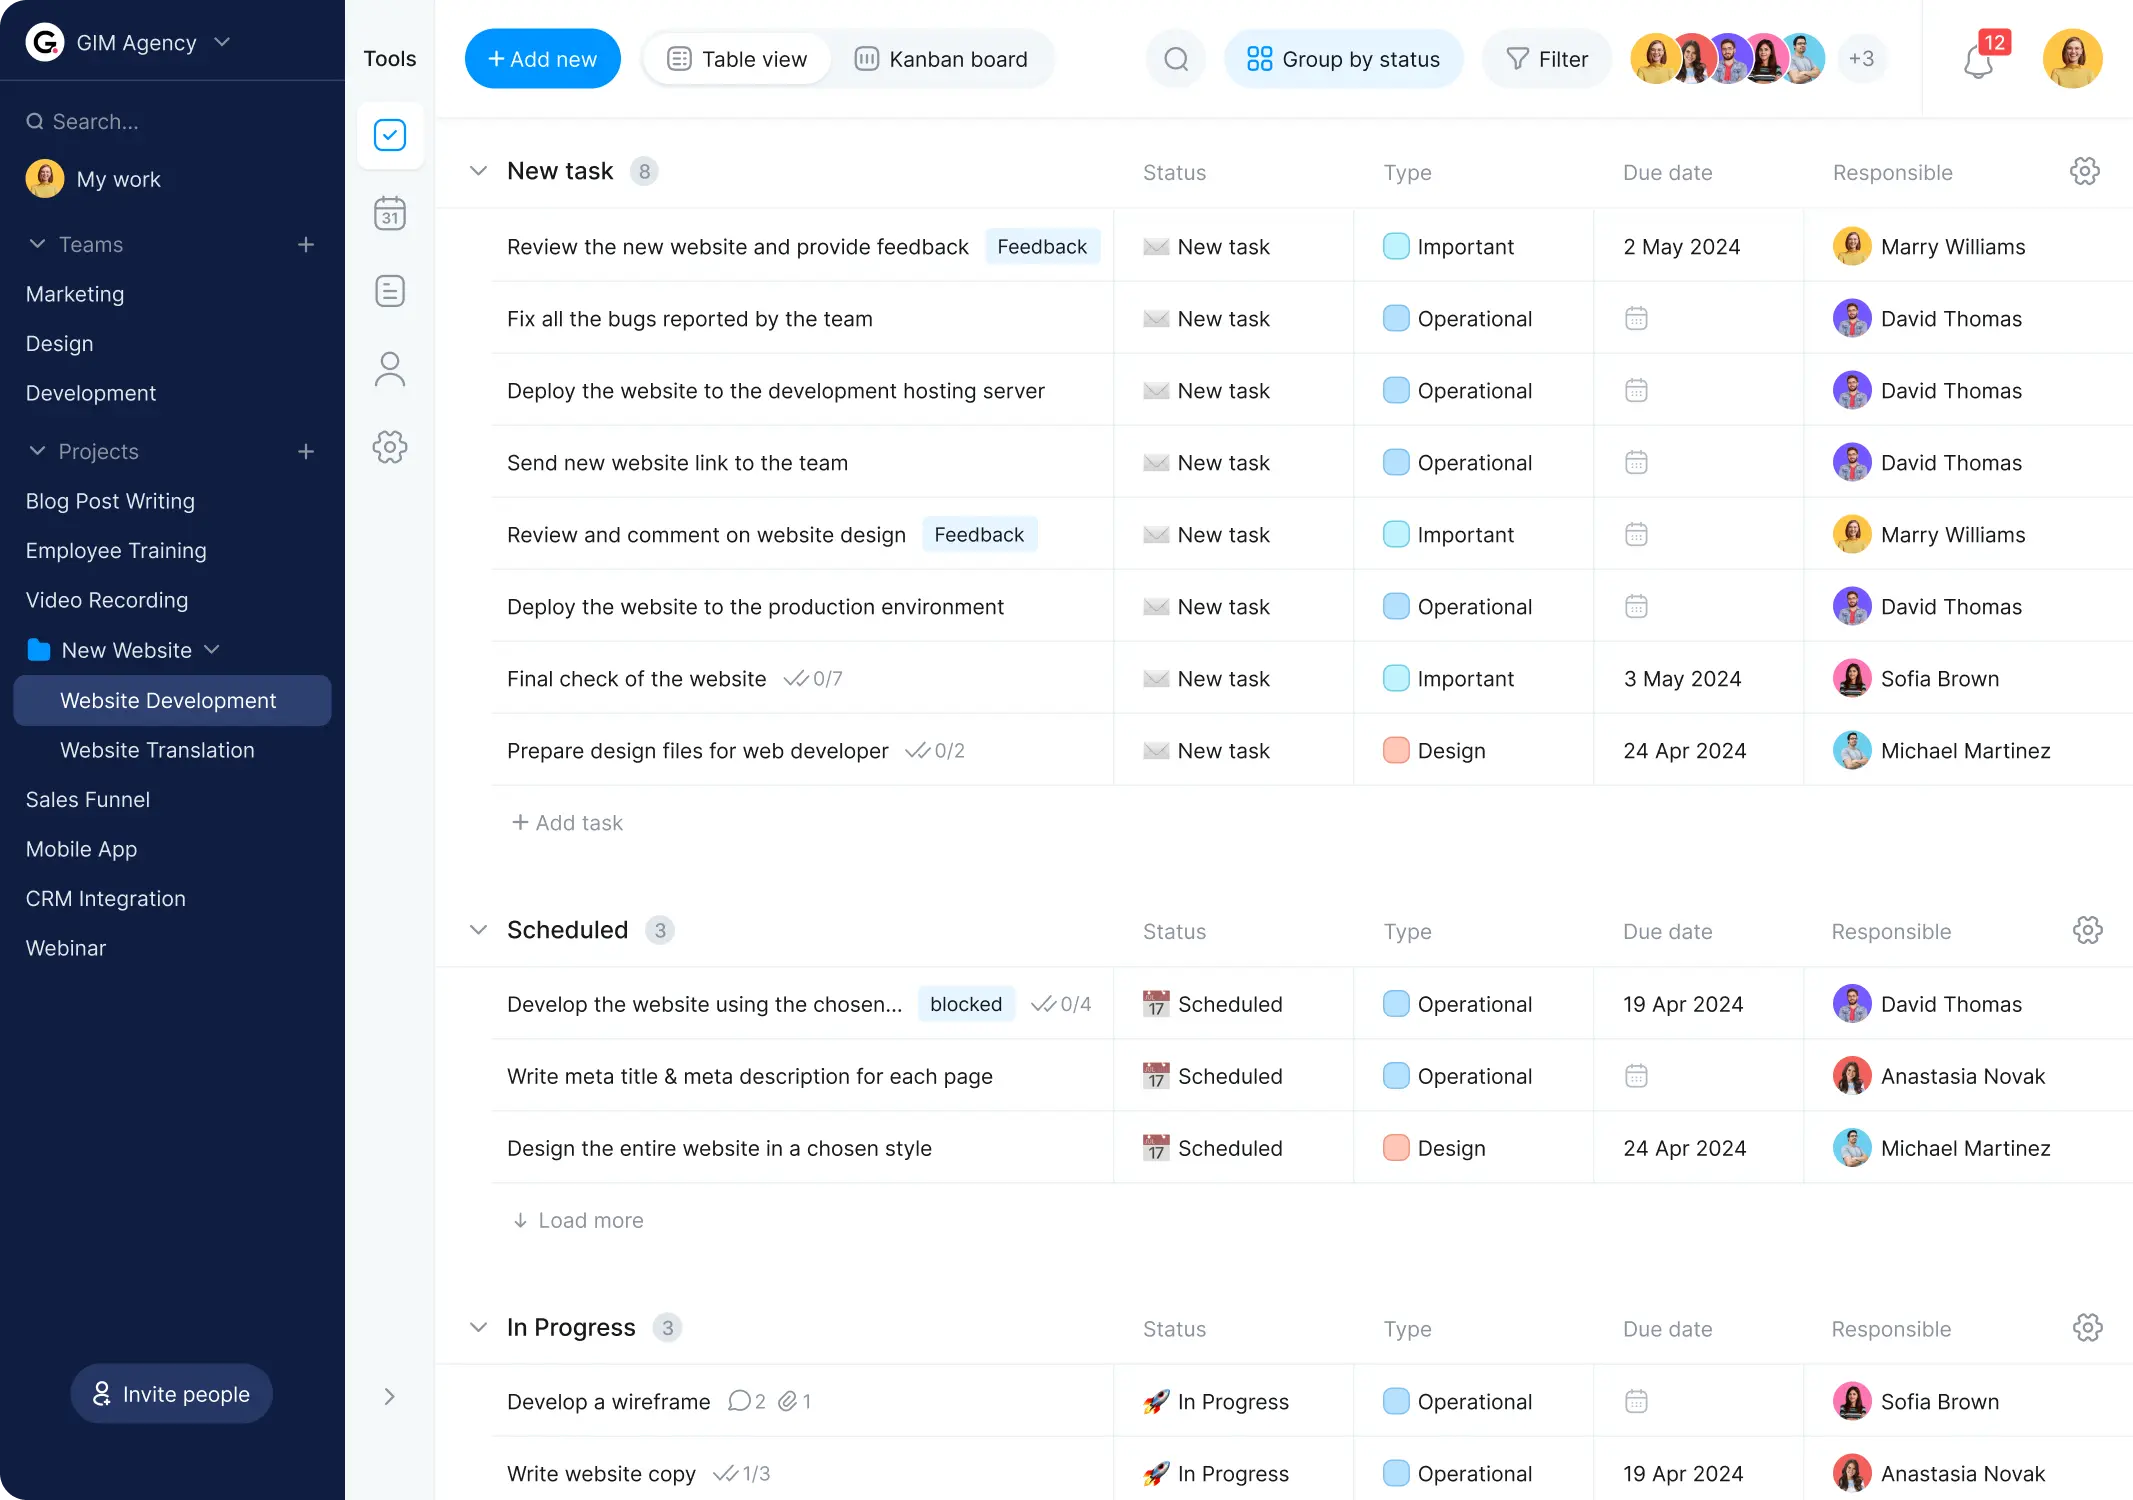Click the Invite people button
Screen dimensions: 2133x1500
point(169,1393)
